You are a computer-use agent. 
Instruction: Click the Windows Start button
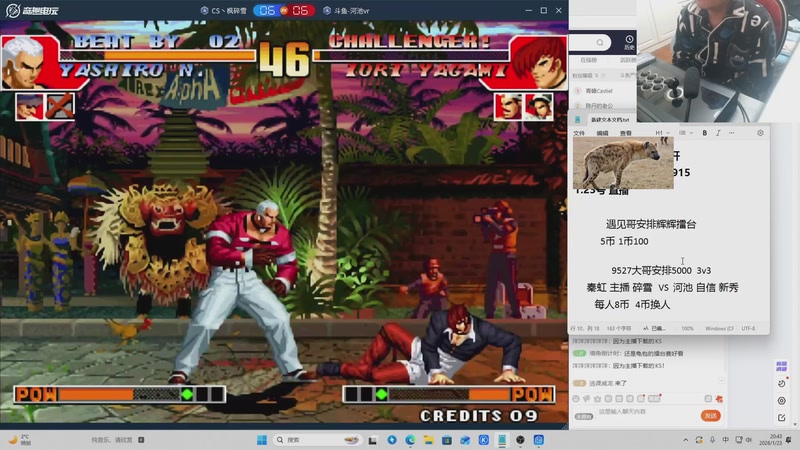(x=262, y=440)
